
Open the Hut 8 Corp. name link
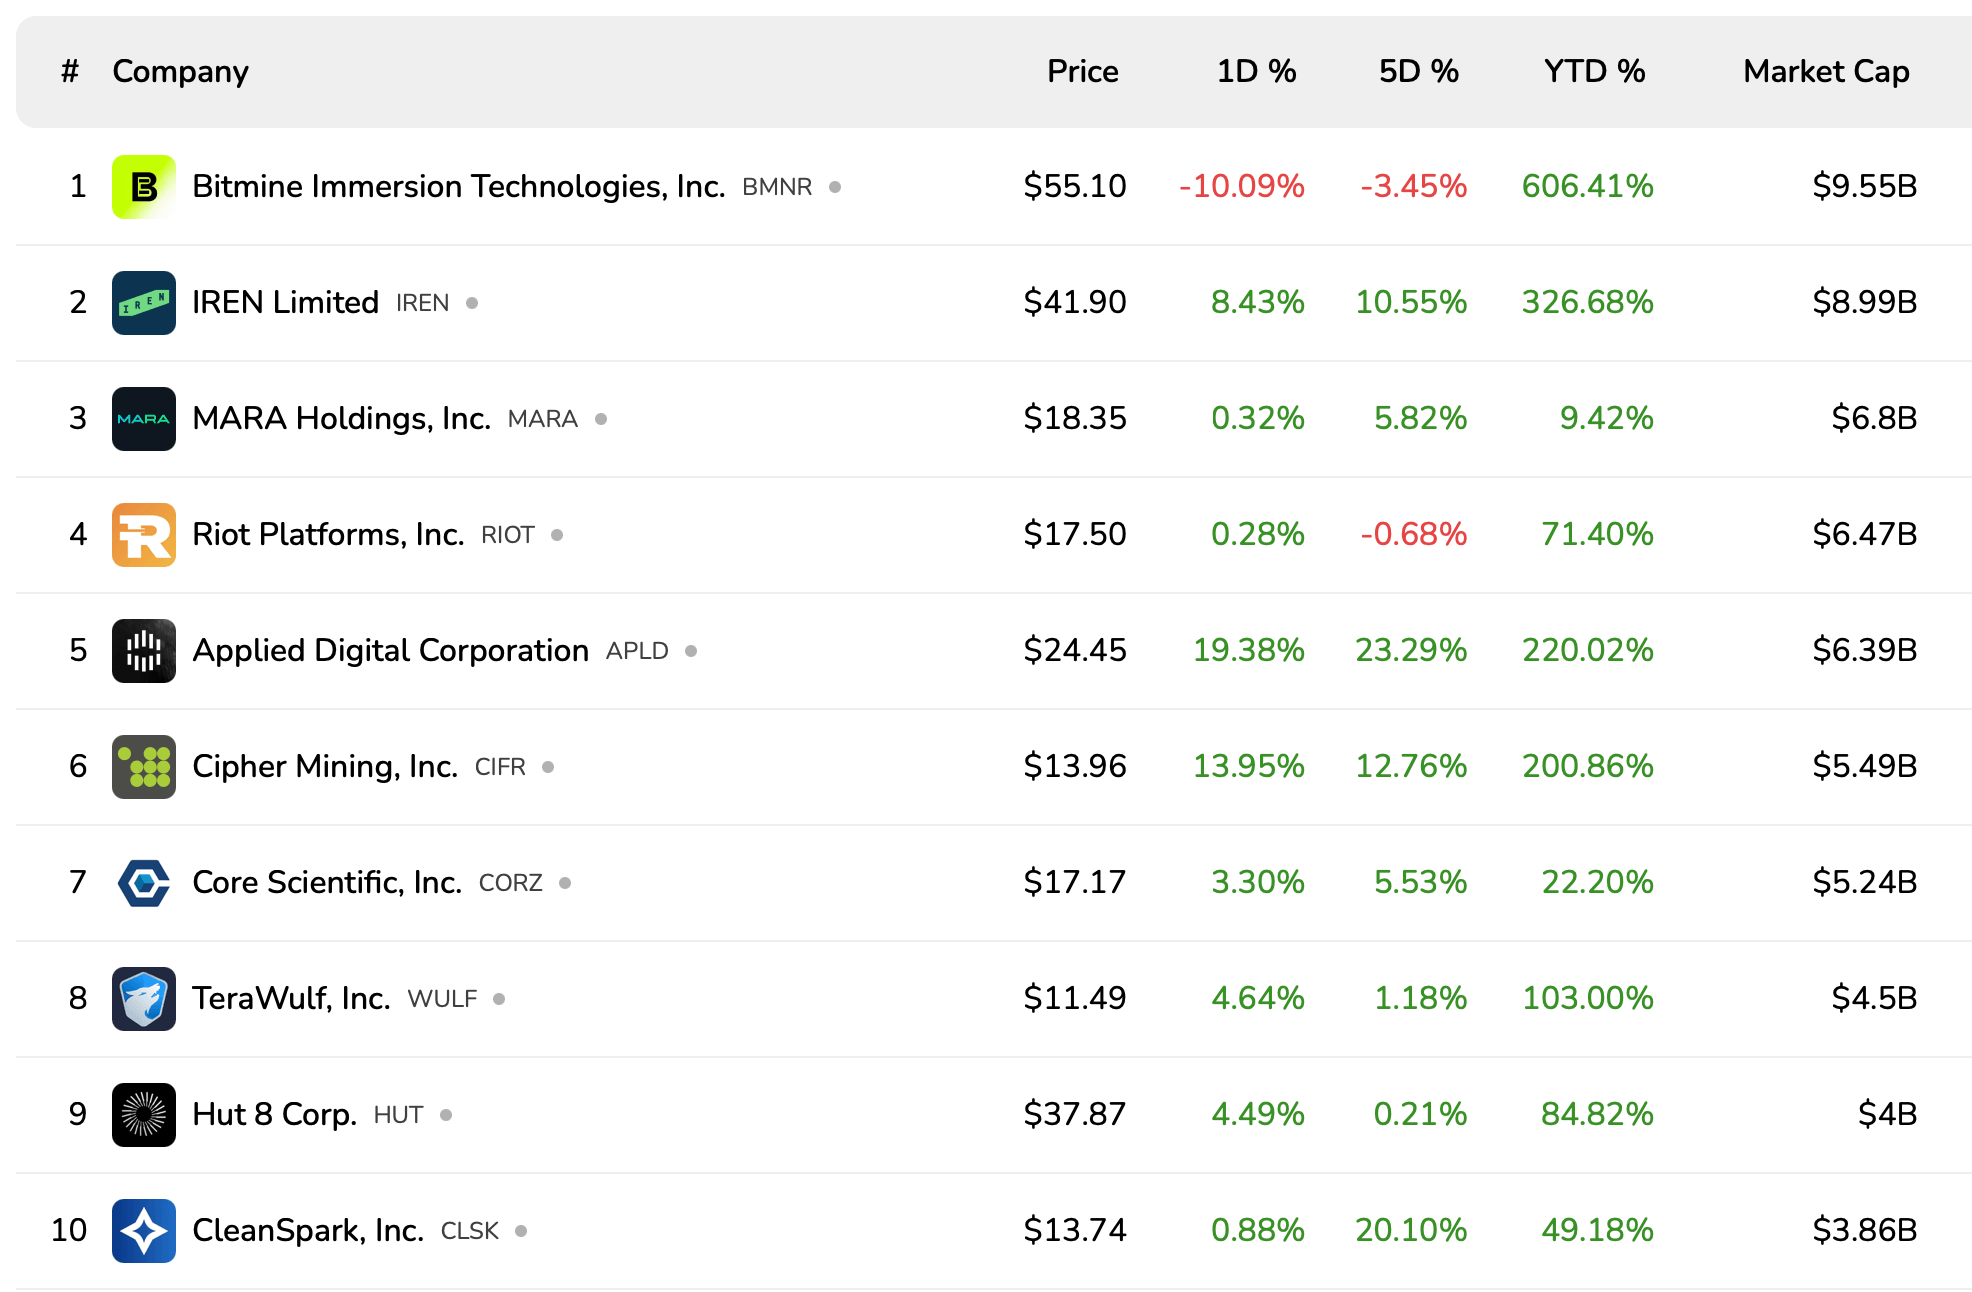click(x=274, y=1115)
